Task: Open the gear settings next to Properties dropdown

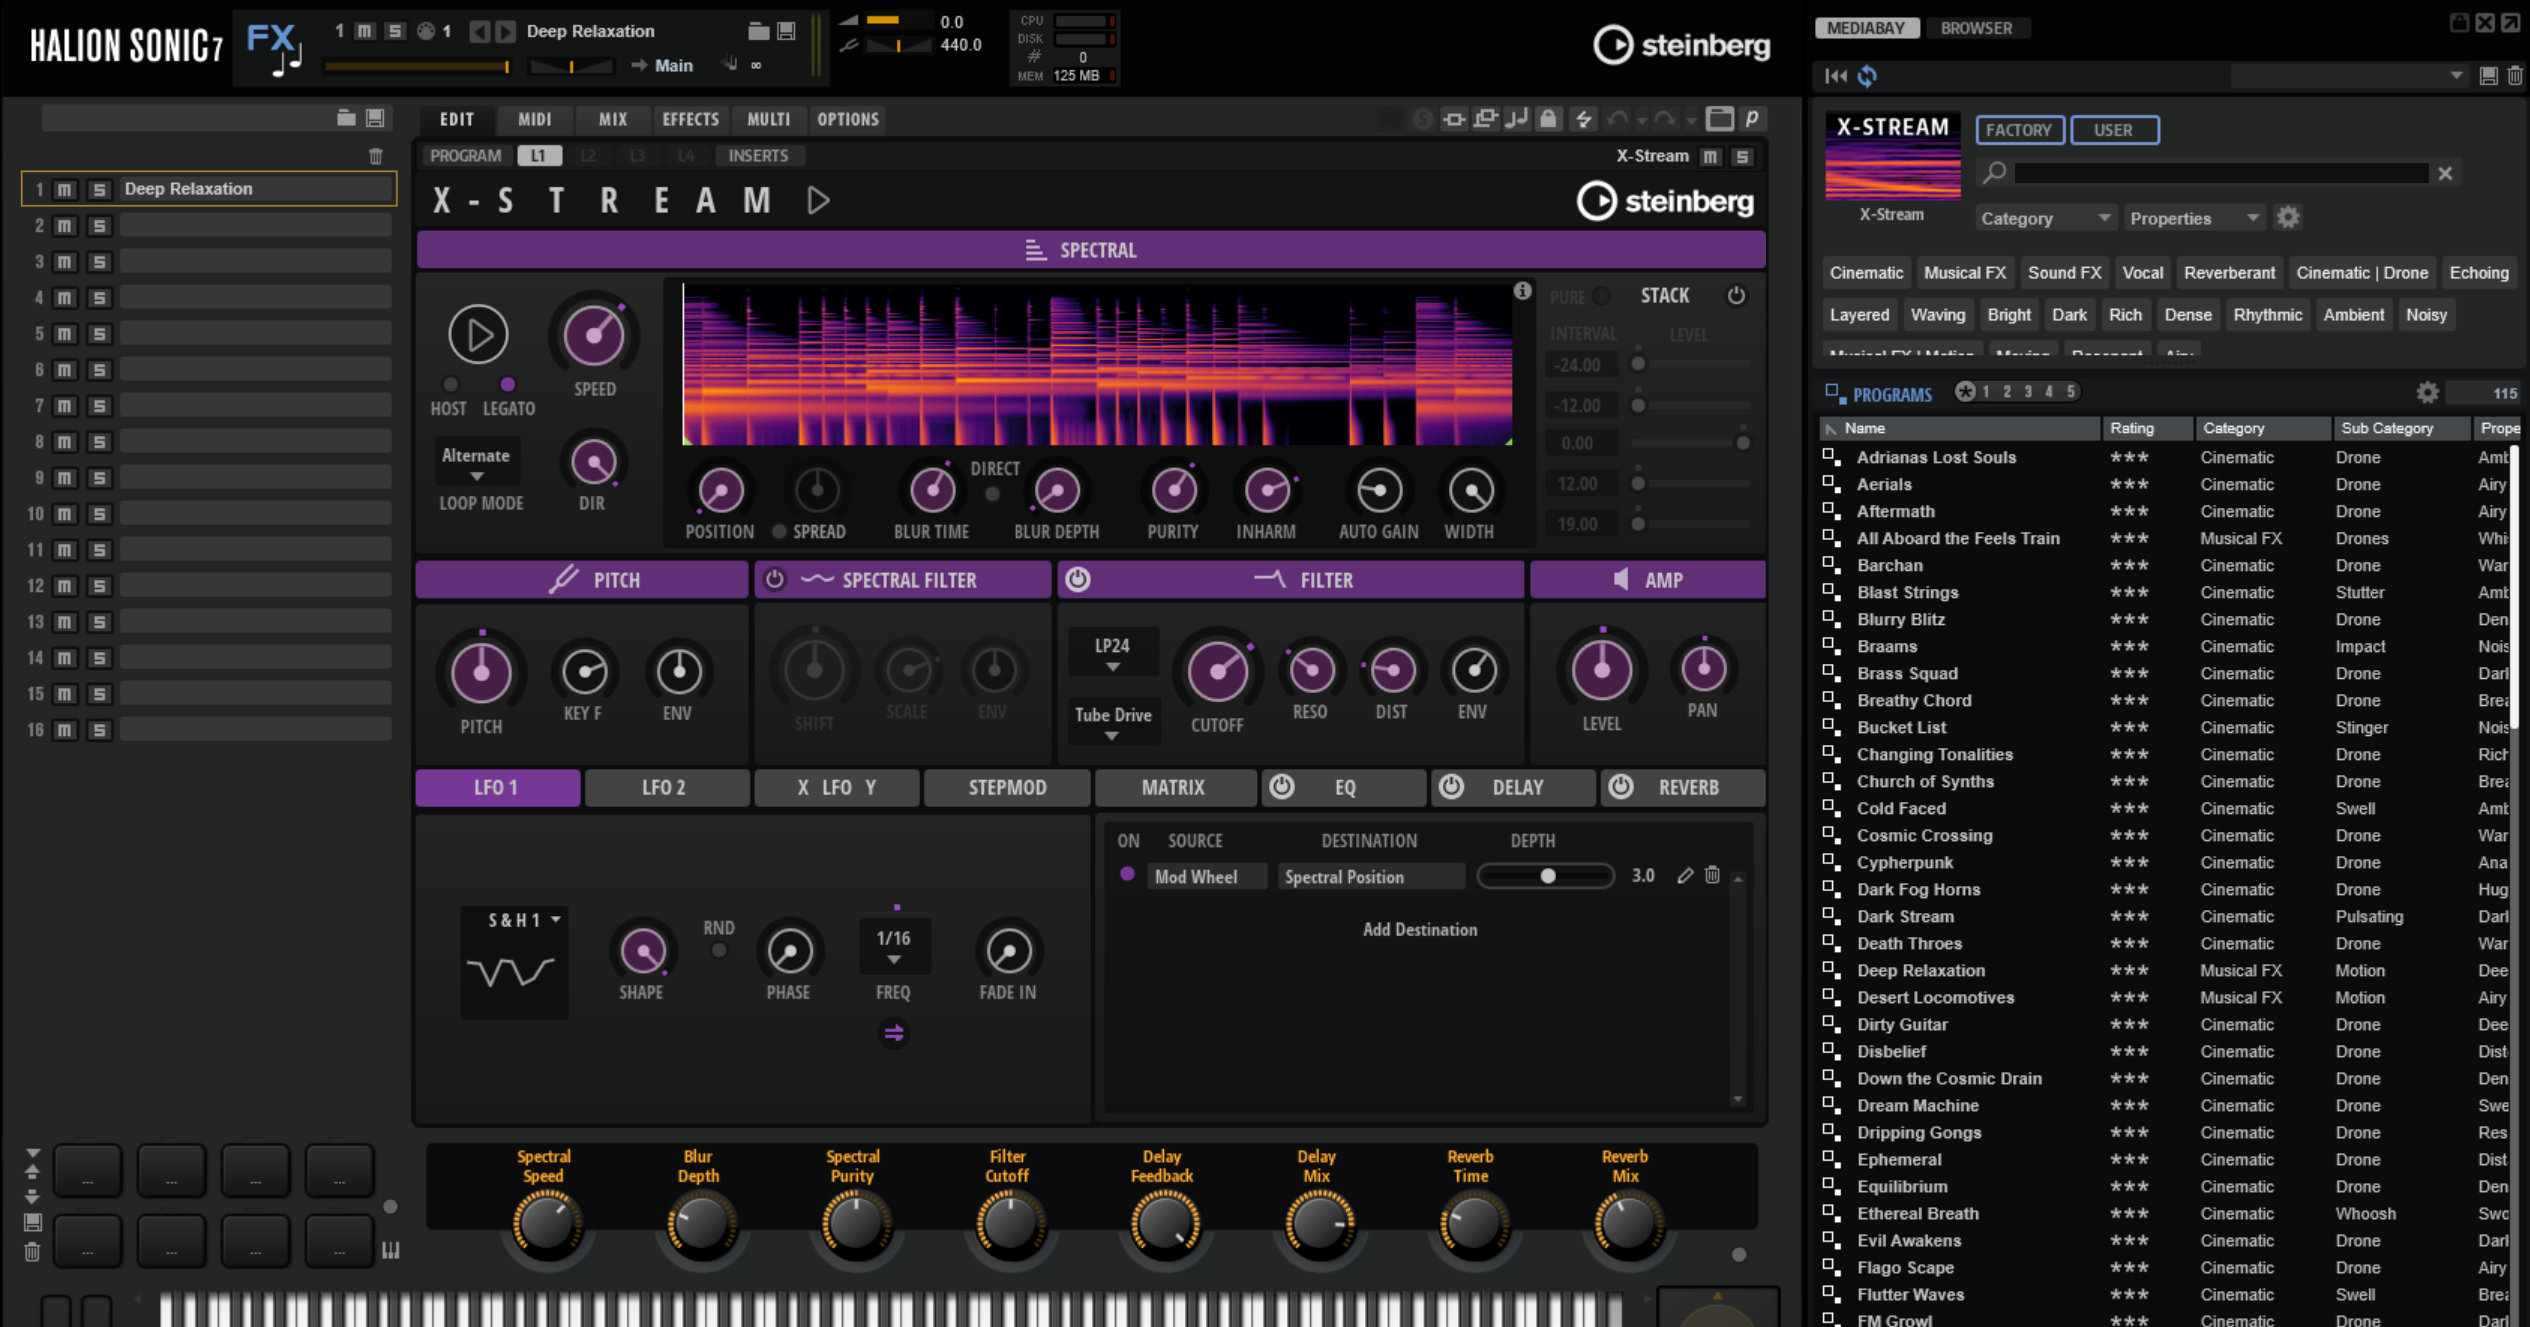Action: pos(2288,217)
